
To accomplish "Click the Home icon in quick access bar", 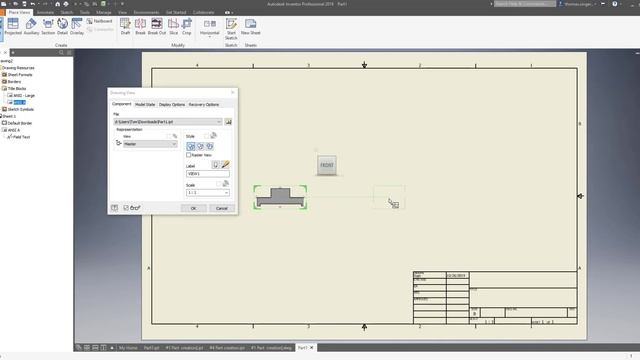I will (57, 4).
